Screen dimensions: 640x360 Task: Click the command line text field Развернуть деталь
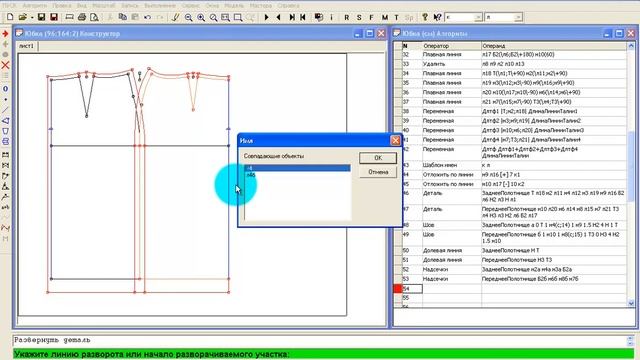(x=320, y=340)
